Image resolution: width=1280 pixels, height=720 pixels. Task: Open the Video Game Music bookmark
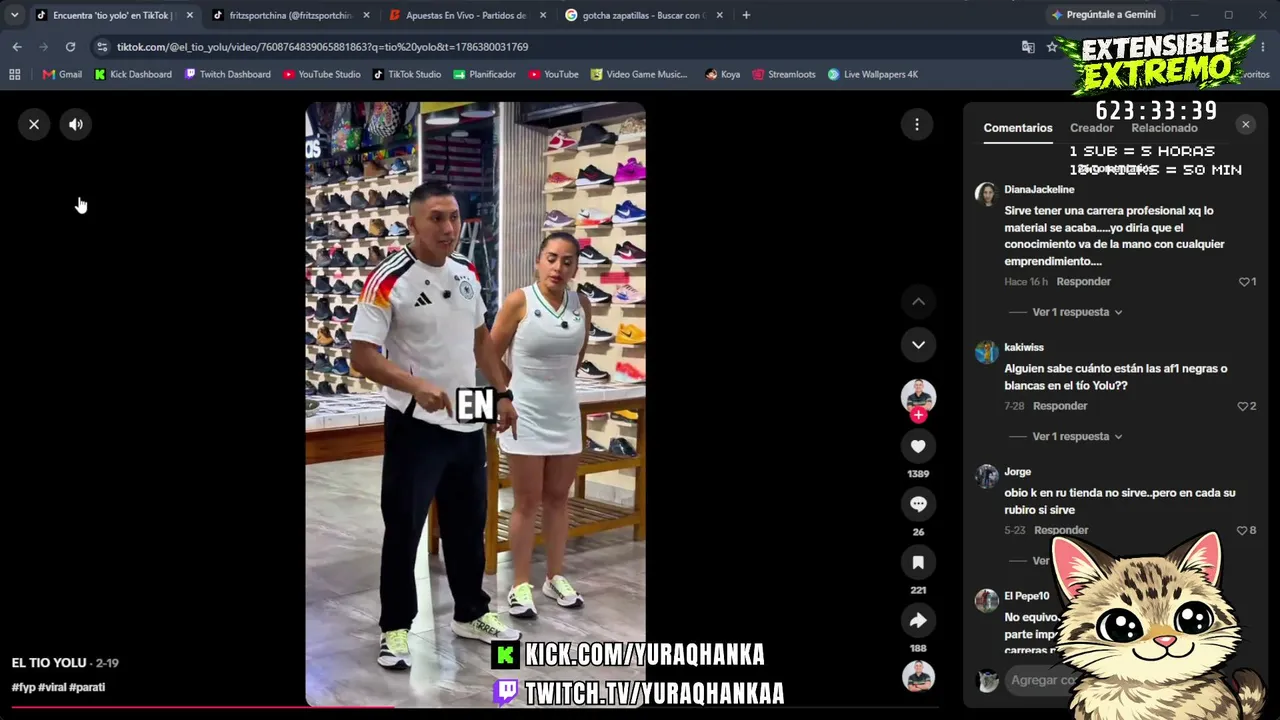(x=639, y=74)
